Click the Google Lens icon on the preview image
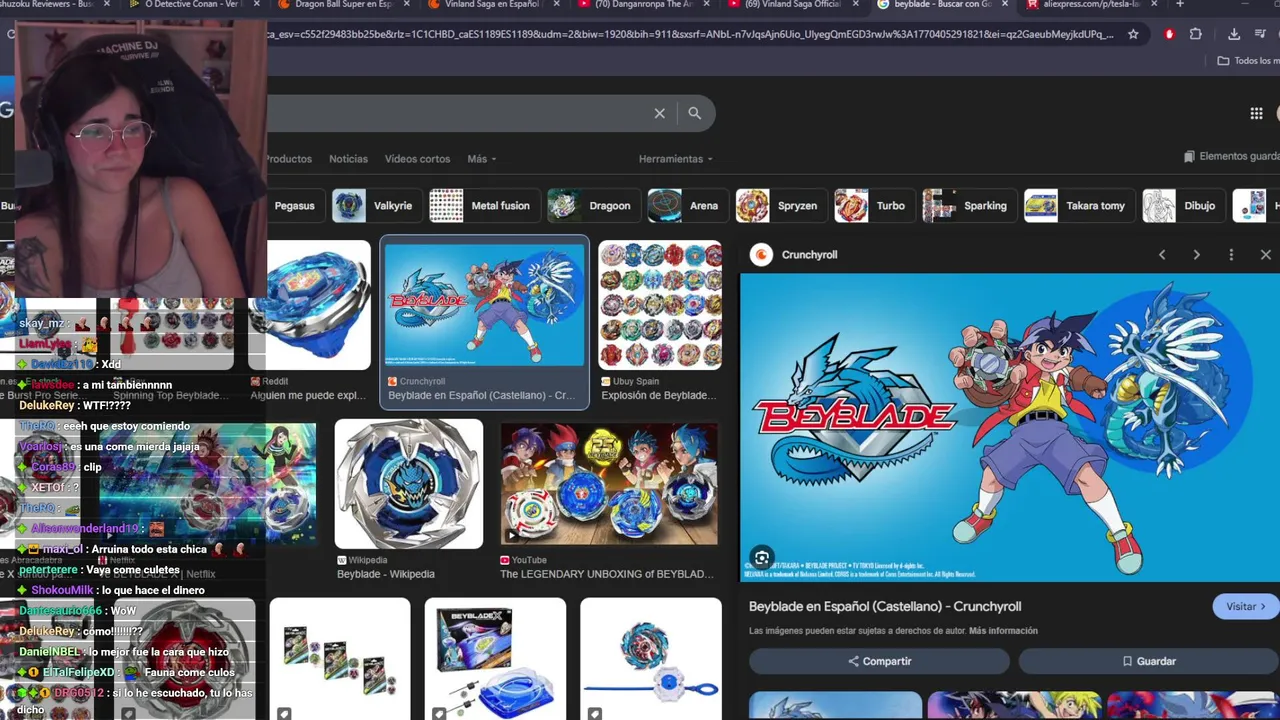Image resolution: width=1280 pixels, height=720 pixels. (x=762, y=558)
